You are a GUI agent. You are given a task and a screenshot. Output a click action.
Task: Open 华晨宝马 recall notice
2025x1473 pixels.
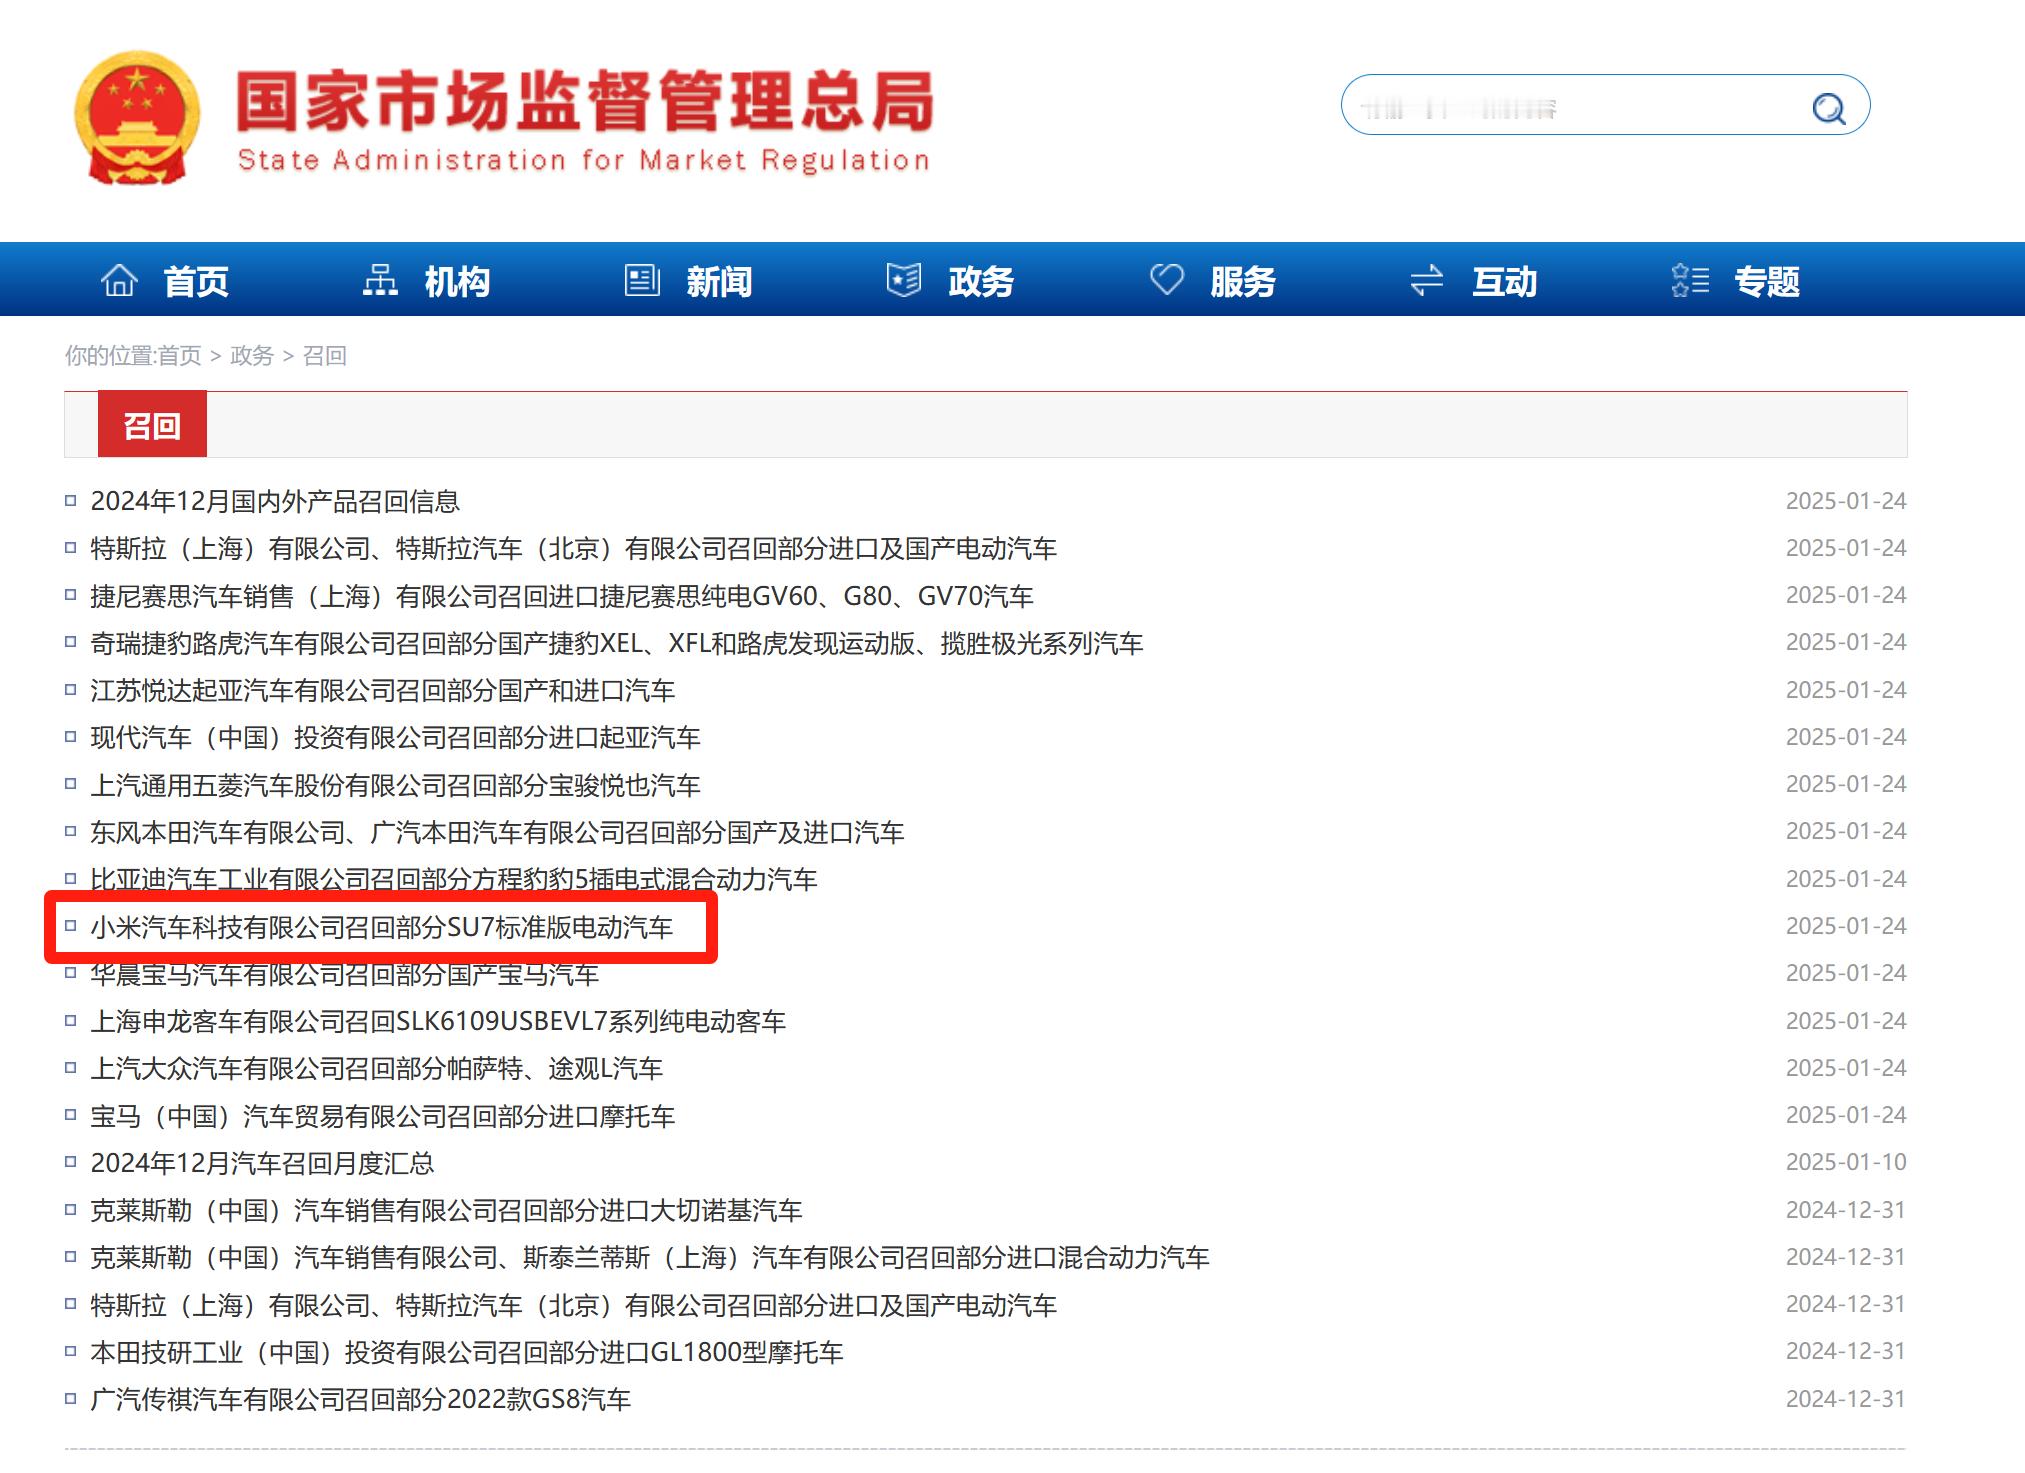click(x=344, y=973)
